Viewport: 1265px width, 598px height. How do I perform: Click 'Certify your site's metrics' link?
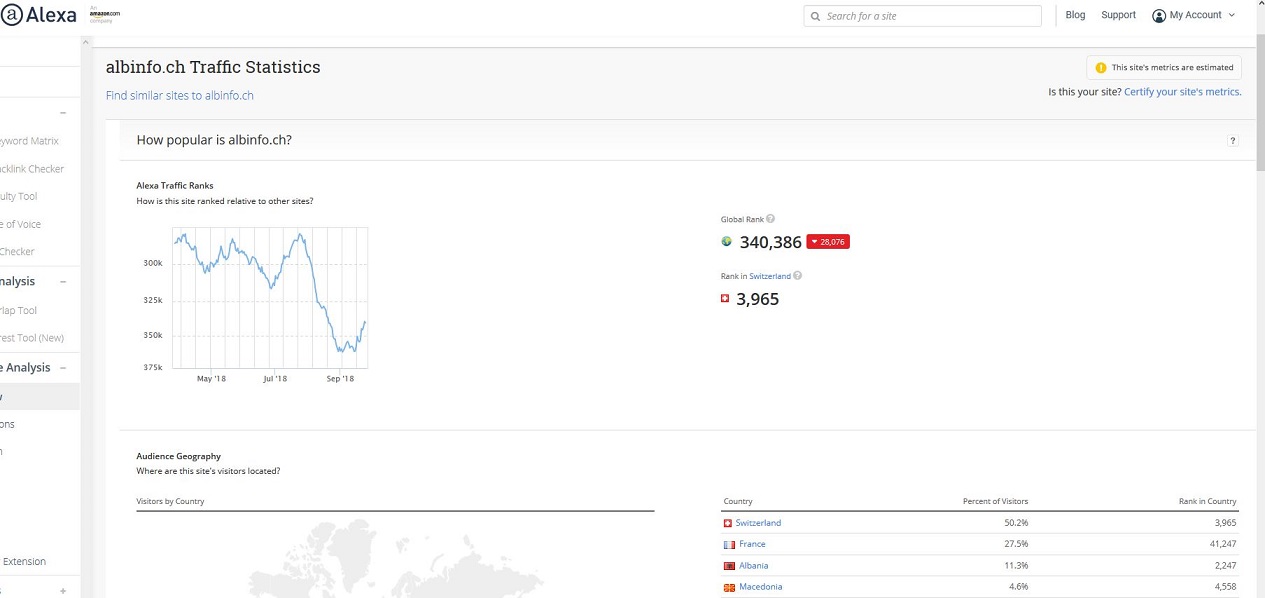tap(1182, 92)
